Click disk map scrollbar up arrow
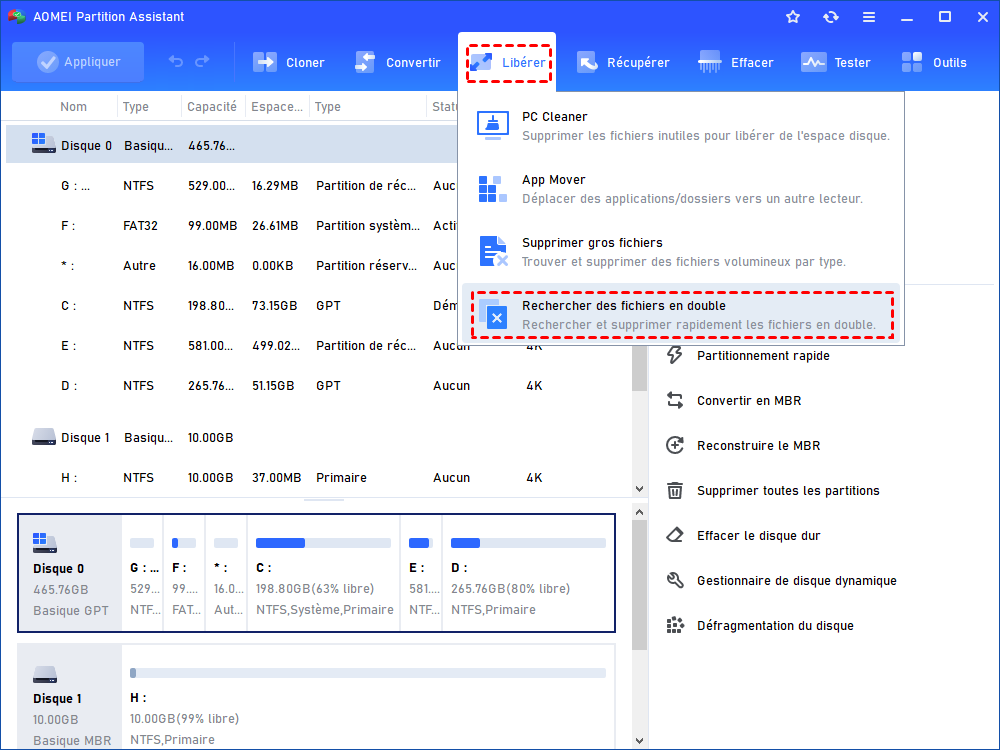The image size is (1000, 750). (x=640, y=512)
